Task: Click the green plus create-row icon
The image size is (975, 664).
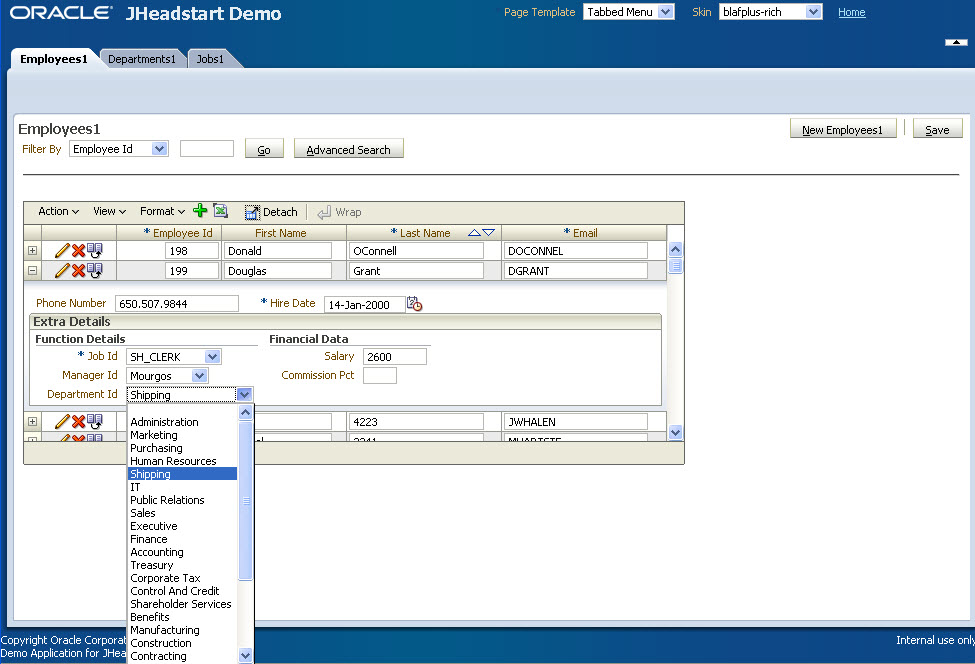Action: (200, 211)
